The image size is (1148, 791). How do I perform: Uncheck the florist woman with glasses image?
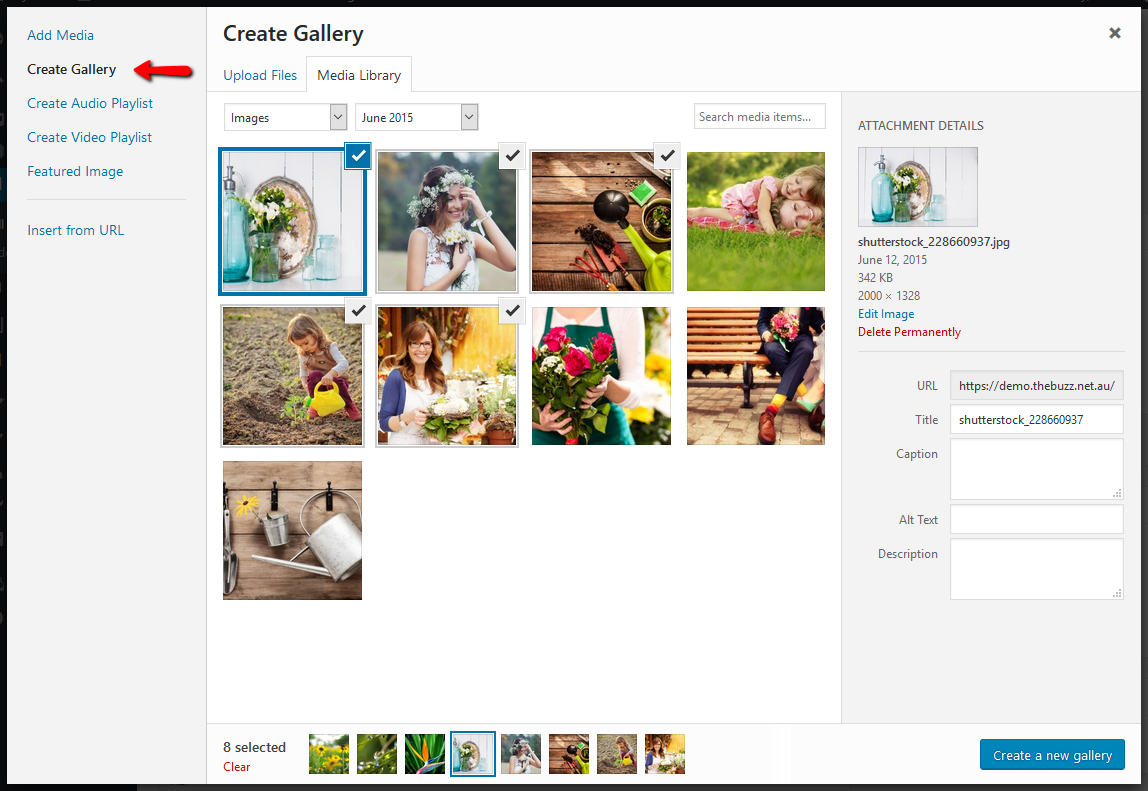512,311
